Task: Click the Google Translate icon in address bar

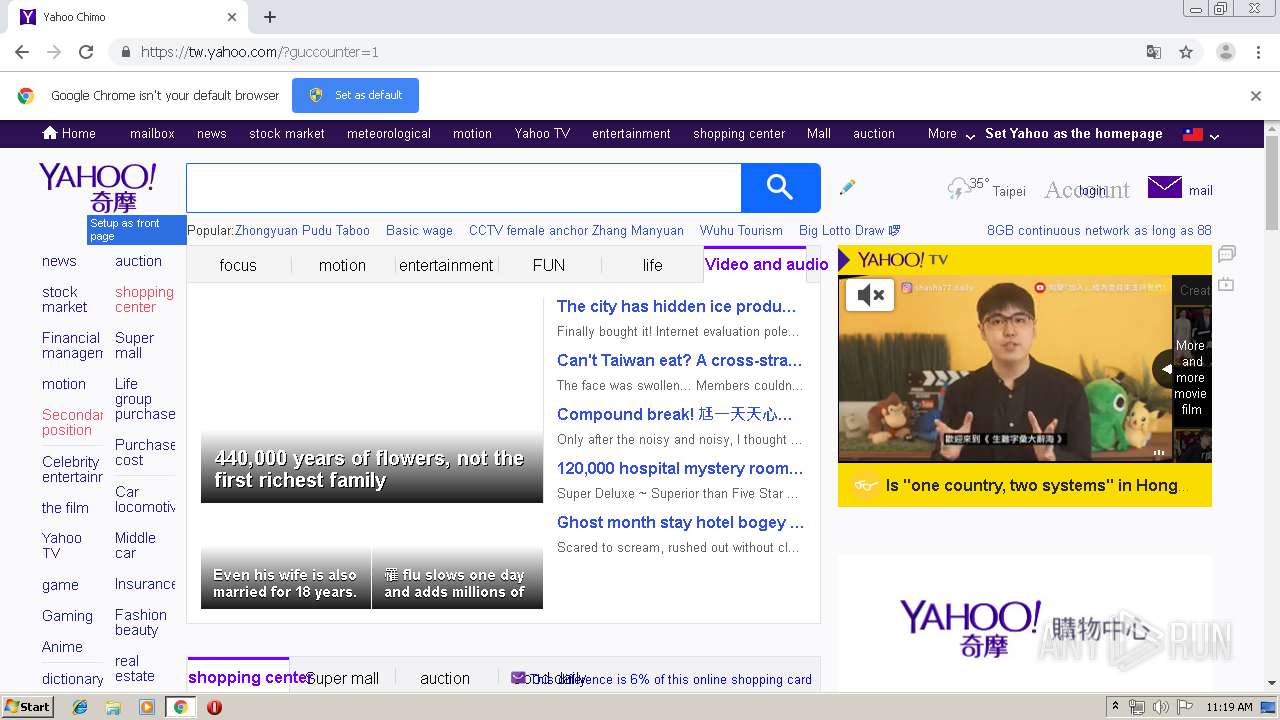Action: tap(1153, 52)
